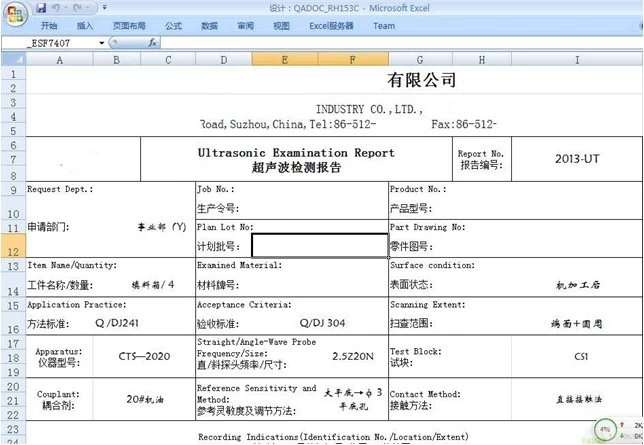644x445 pixels.
Task: Open the 页面布局 (Page Layout) tab
Action: click(128, 26)
